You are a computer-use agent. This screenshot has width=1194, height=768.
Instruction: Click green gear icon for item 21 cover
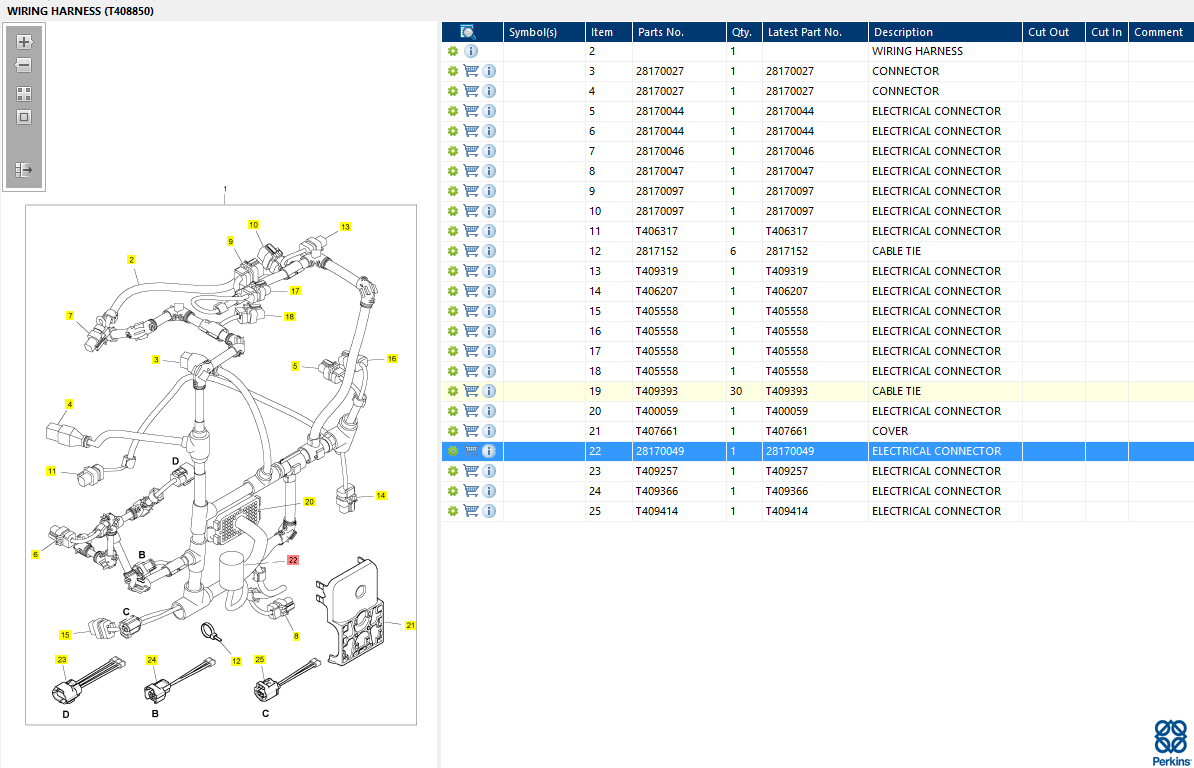click(453, 431)
